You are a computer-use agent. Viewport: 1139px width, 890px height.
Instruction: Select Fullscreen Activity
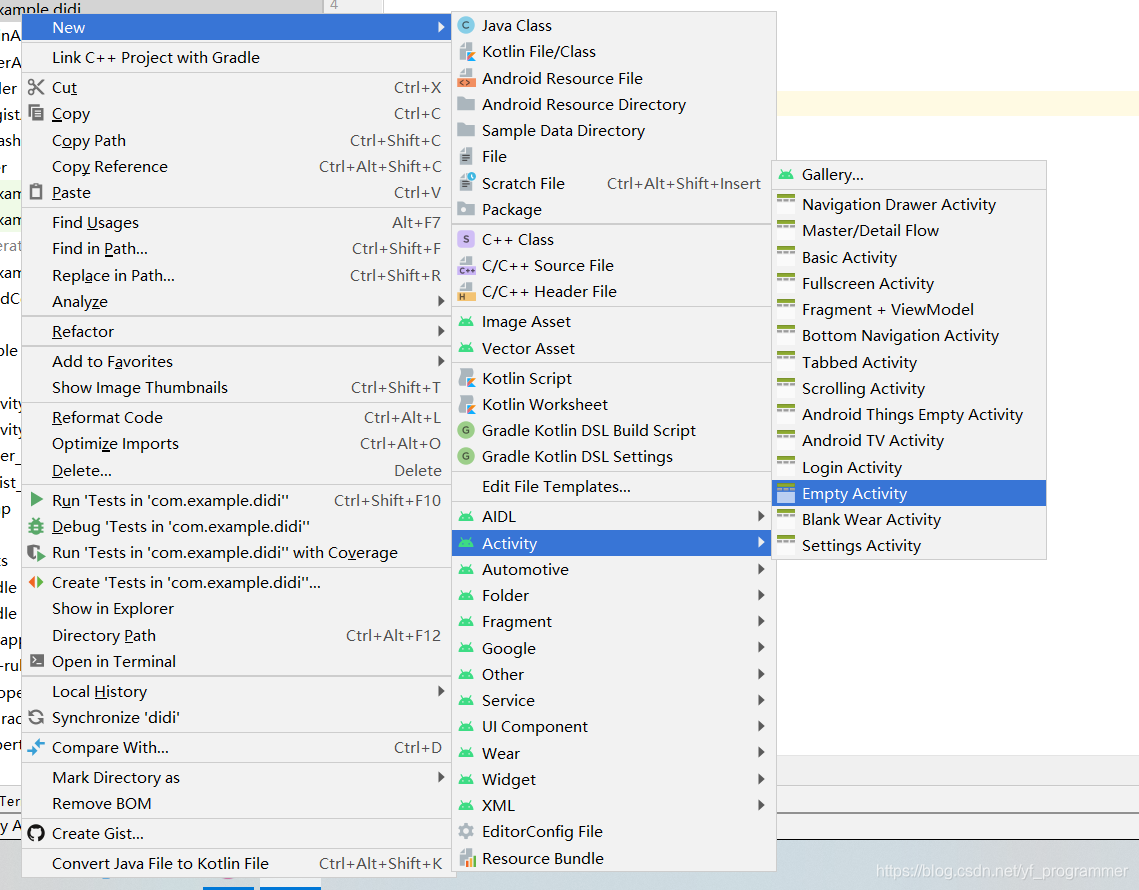[909, 283]
